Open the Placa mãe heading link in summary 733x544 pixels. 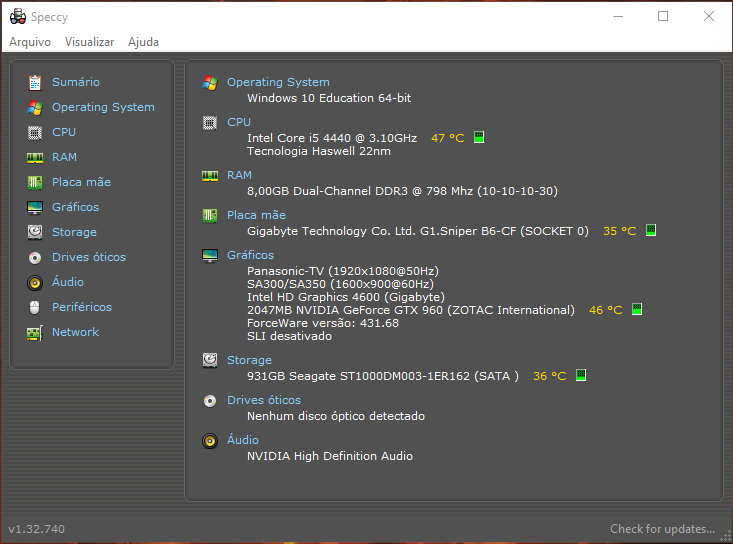[256, 215]
